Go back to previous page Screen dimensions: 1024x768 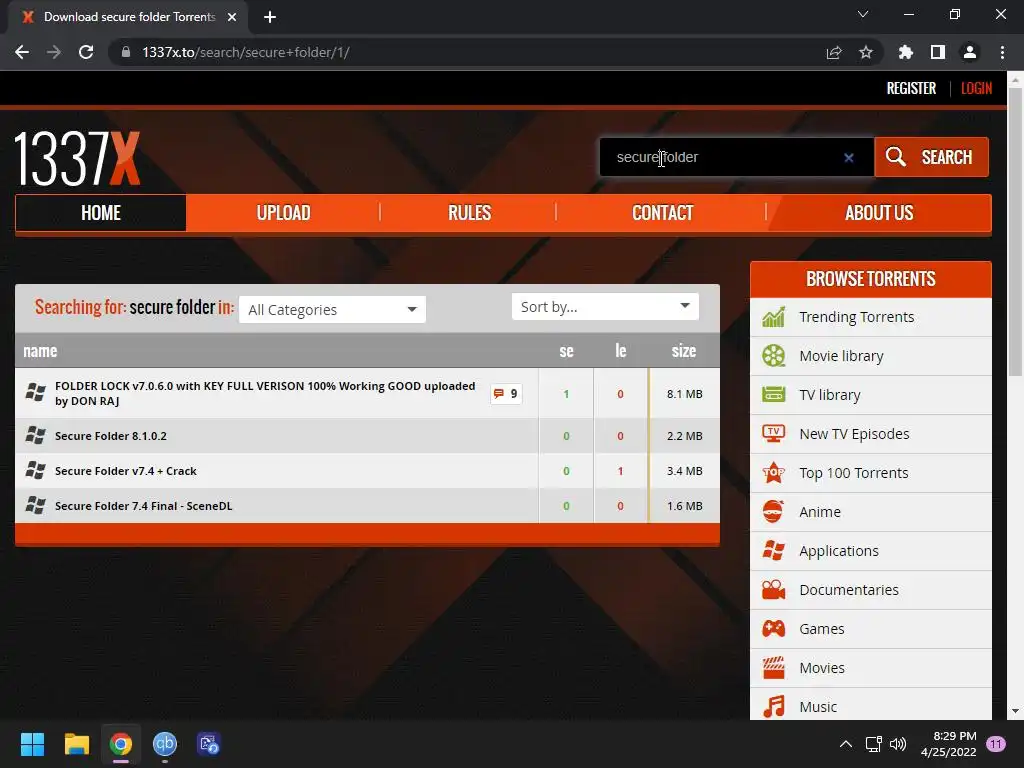(22, 52)
